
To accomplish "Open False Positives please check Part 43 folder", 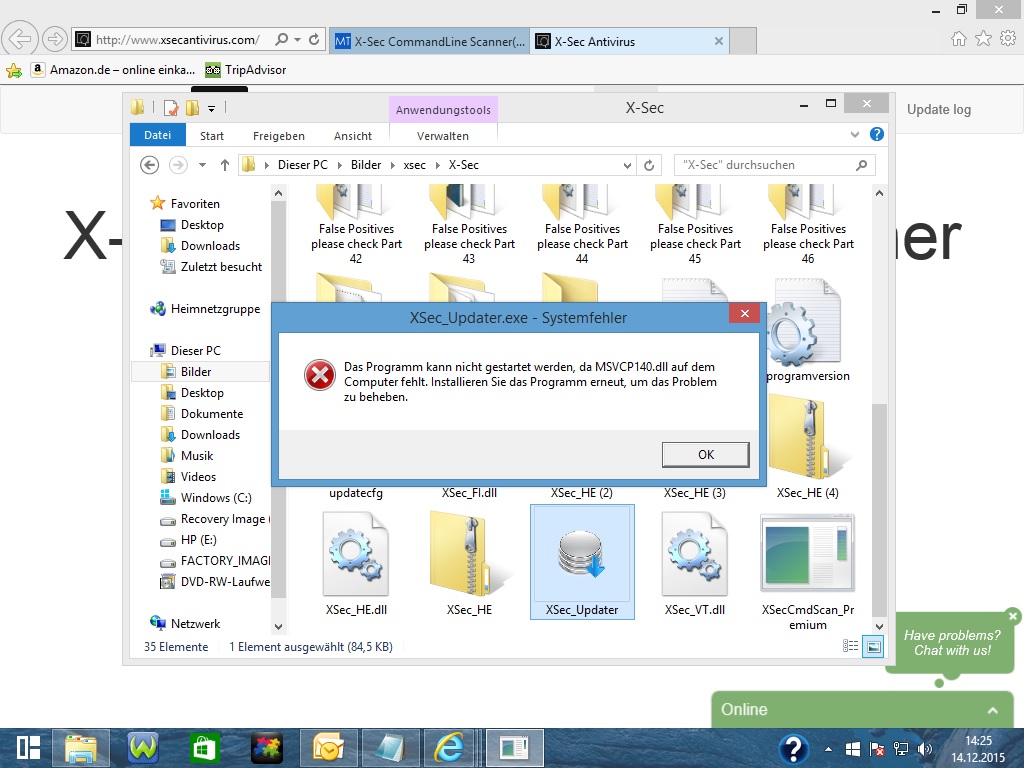I will pos(469,224).
